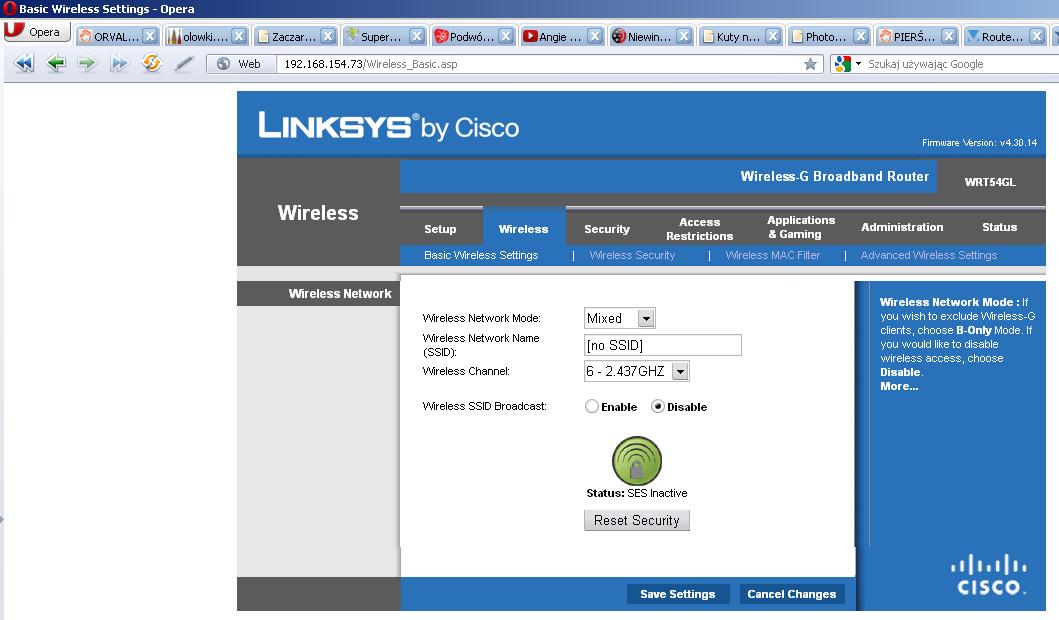1059x620 pixels.
Task: Go to Wireless MAC Filter subtab
Action: (773, 255)
